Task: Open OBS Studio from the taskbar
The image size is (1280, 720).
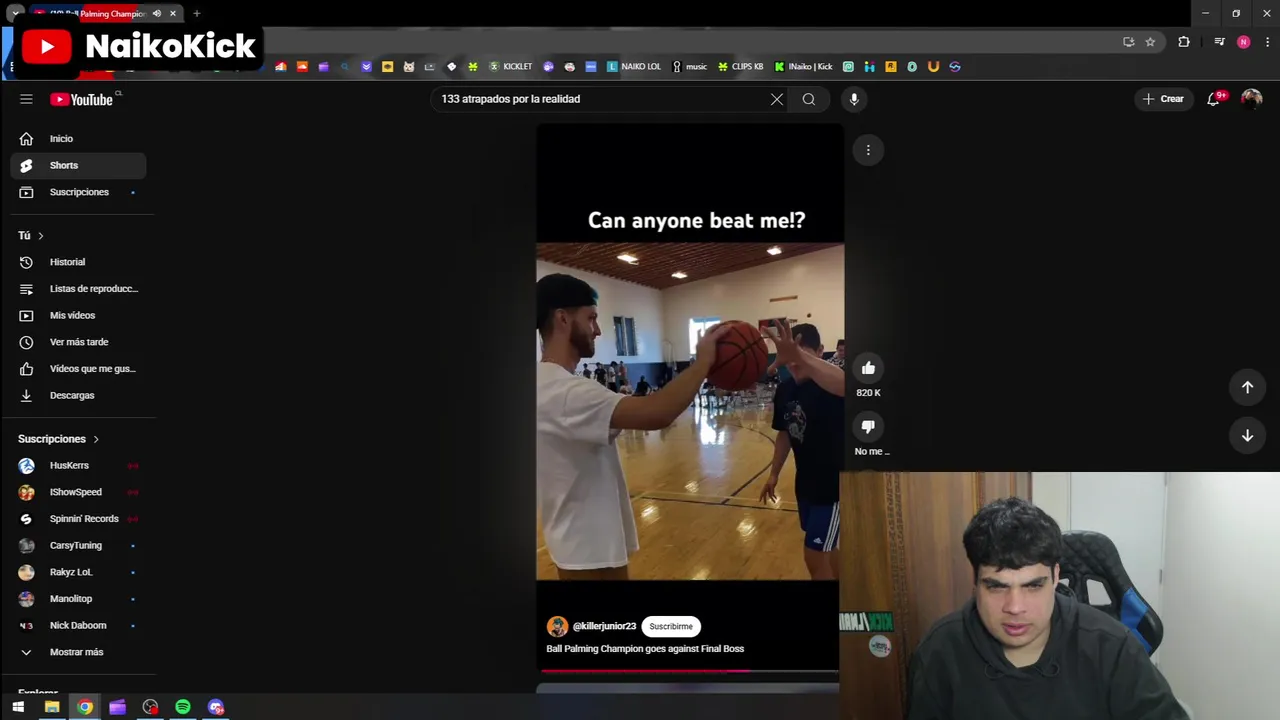Action: 150,707
